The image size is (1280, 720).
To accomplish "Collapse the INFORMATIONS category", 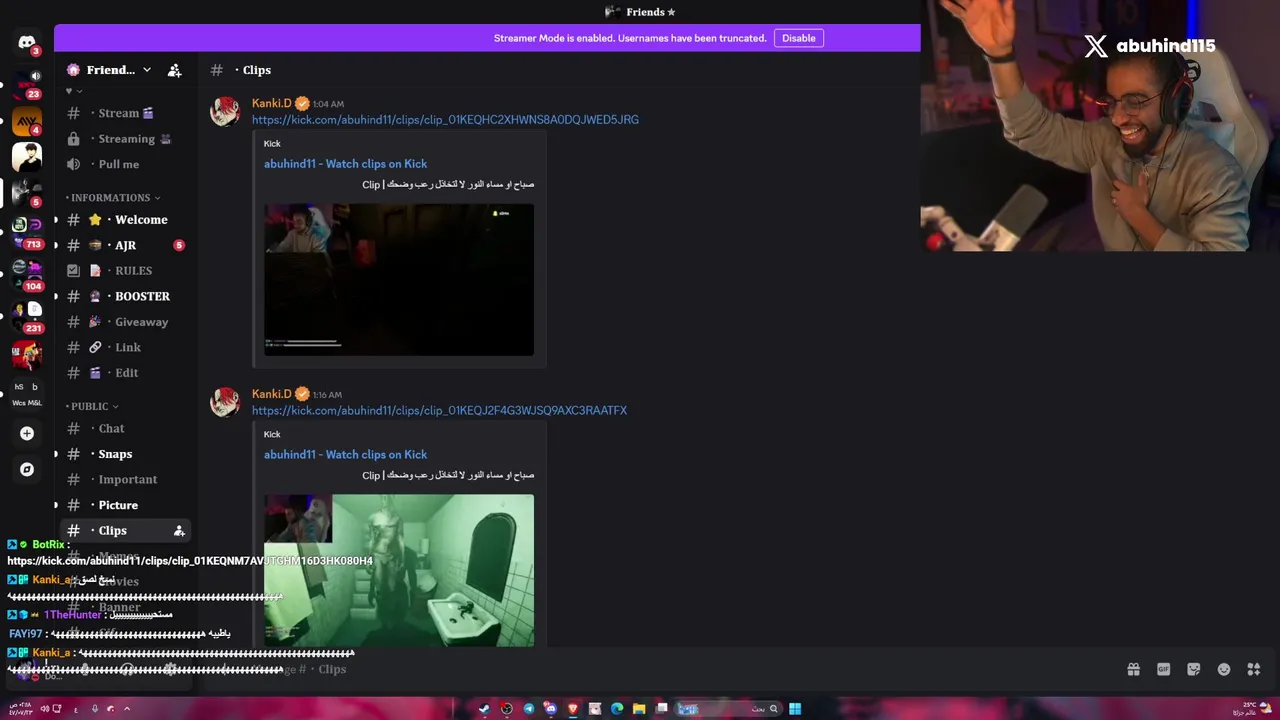I will click(x=113, y=198).
